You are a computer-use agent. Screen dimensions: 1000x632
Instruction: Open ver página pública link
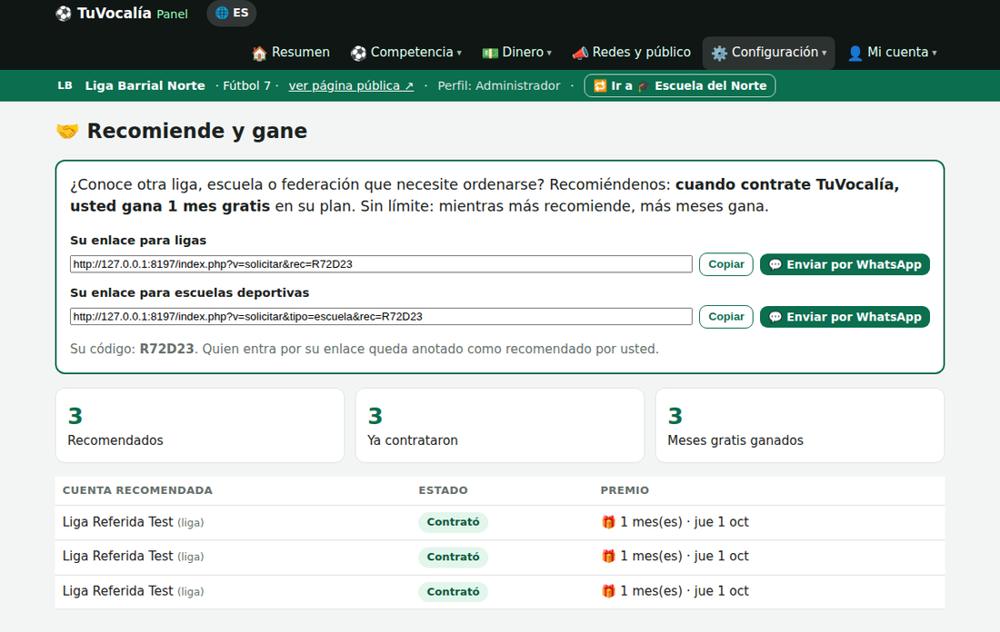(351, 85)
